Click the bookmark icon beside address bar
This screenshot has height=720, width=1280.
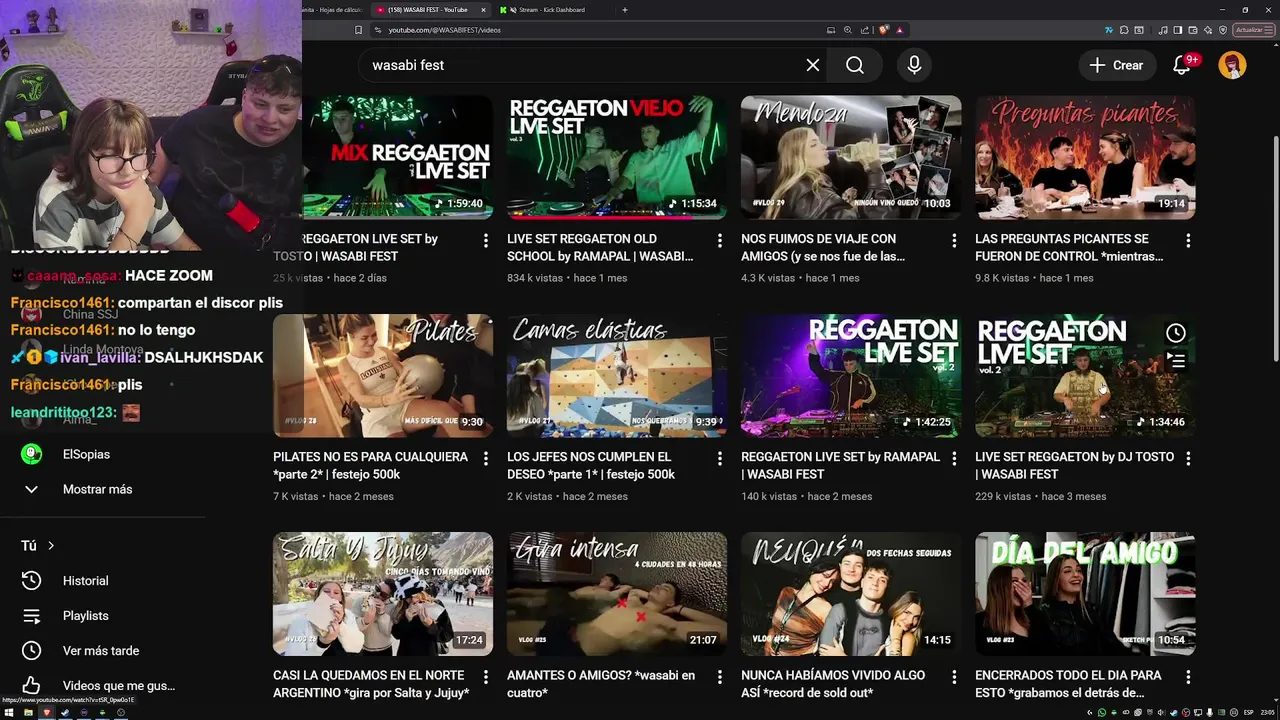(358, 30)
